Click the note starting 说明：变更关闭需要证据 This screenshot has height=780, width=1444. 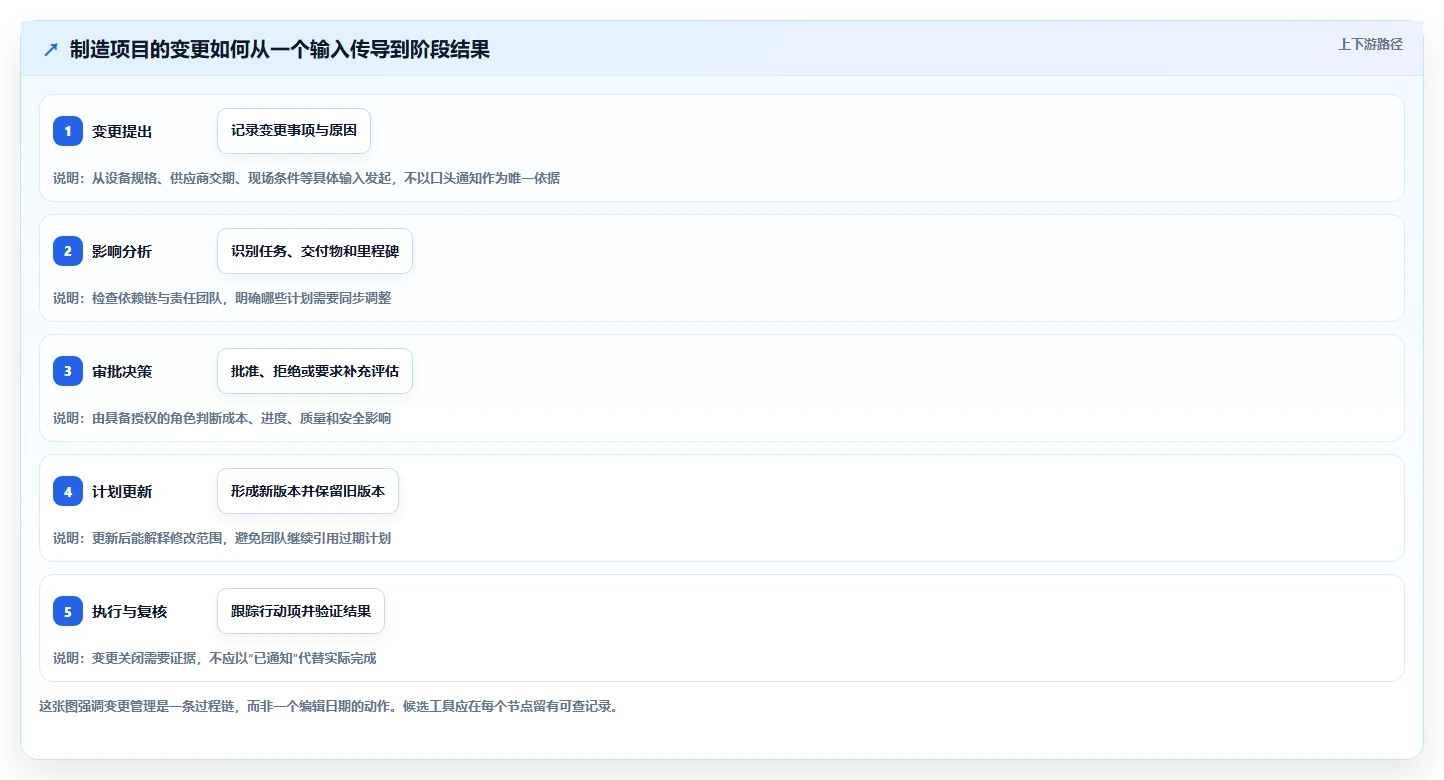tap(215, 658)
